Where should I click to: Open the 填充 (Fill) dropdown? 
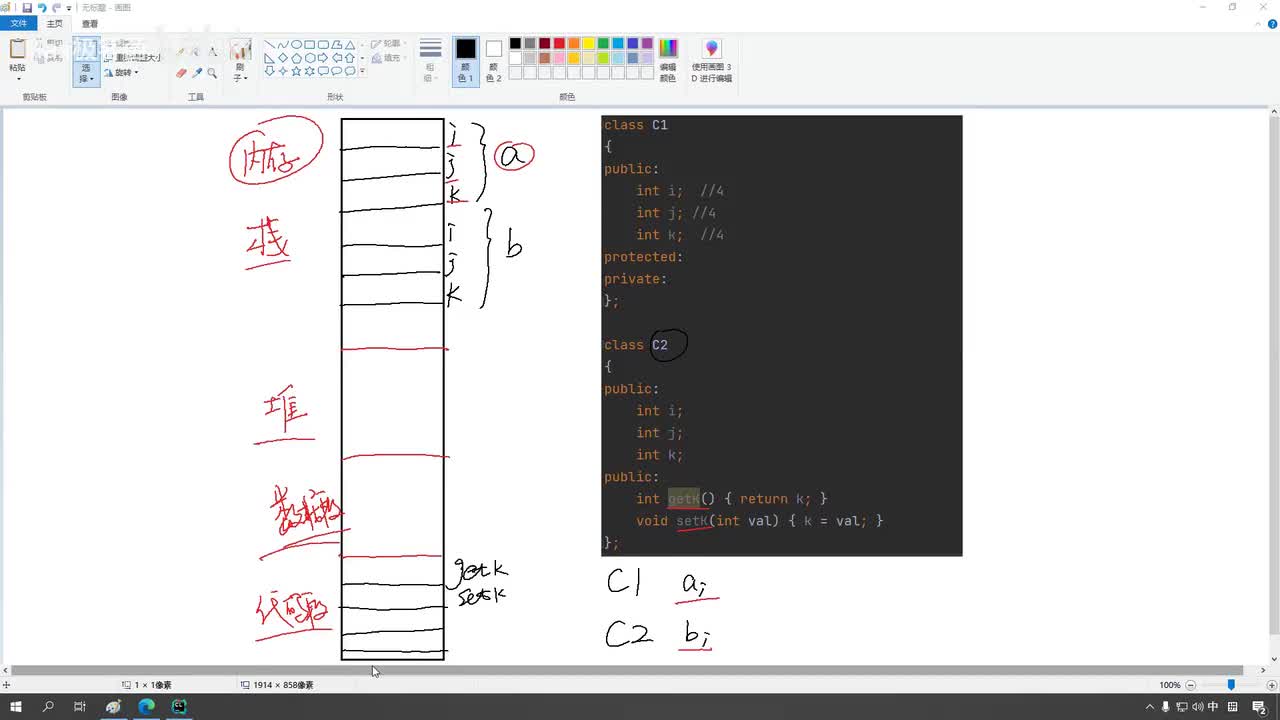[387, 58]
